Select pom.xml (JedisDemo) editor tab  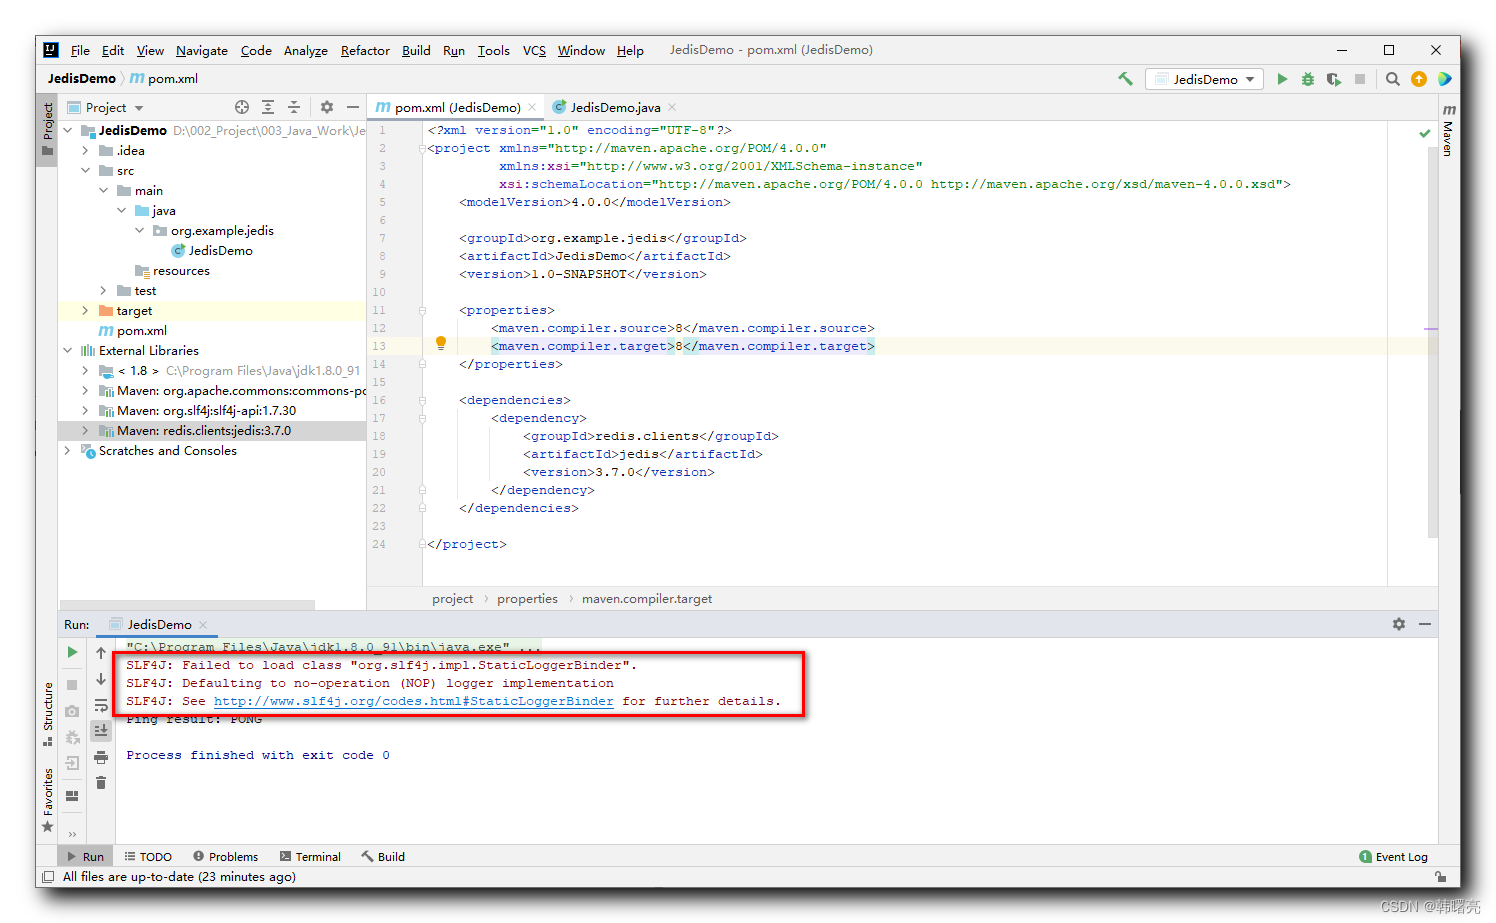[x=455, y=107]
